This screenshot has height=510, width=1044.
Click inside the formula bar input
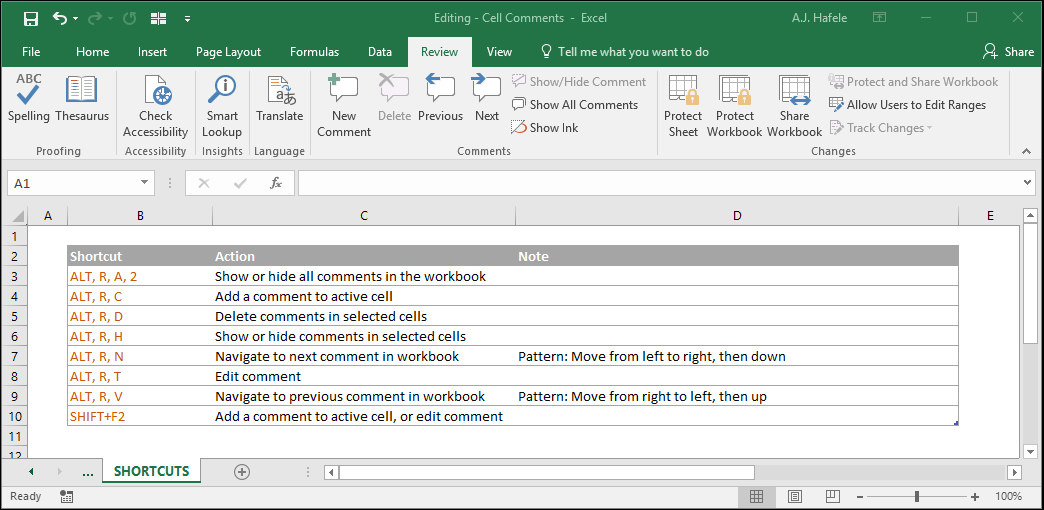pos(659,183)
